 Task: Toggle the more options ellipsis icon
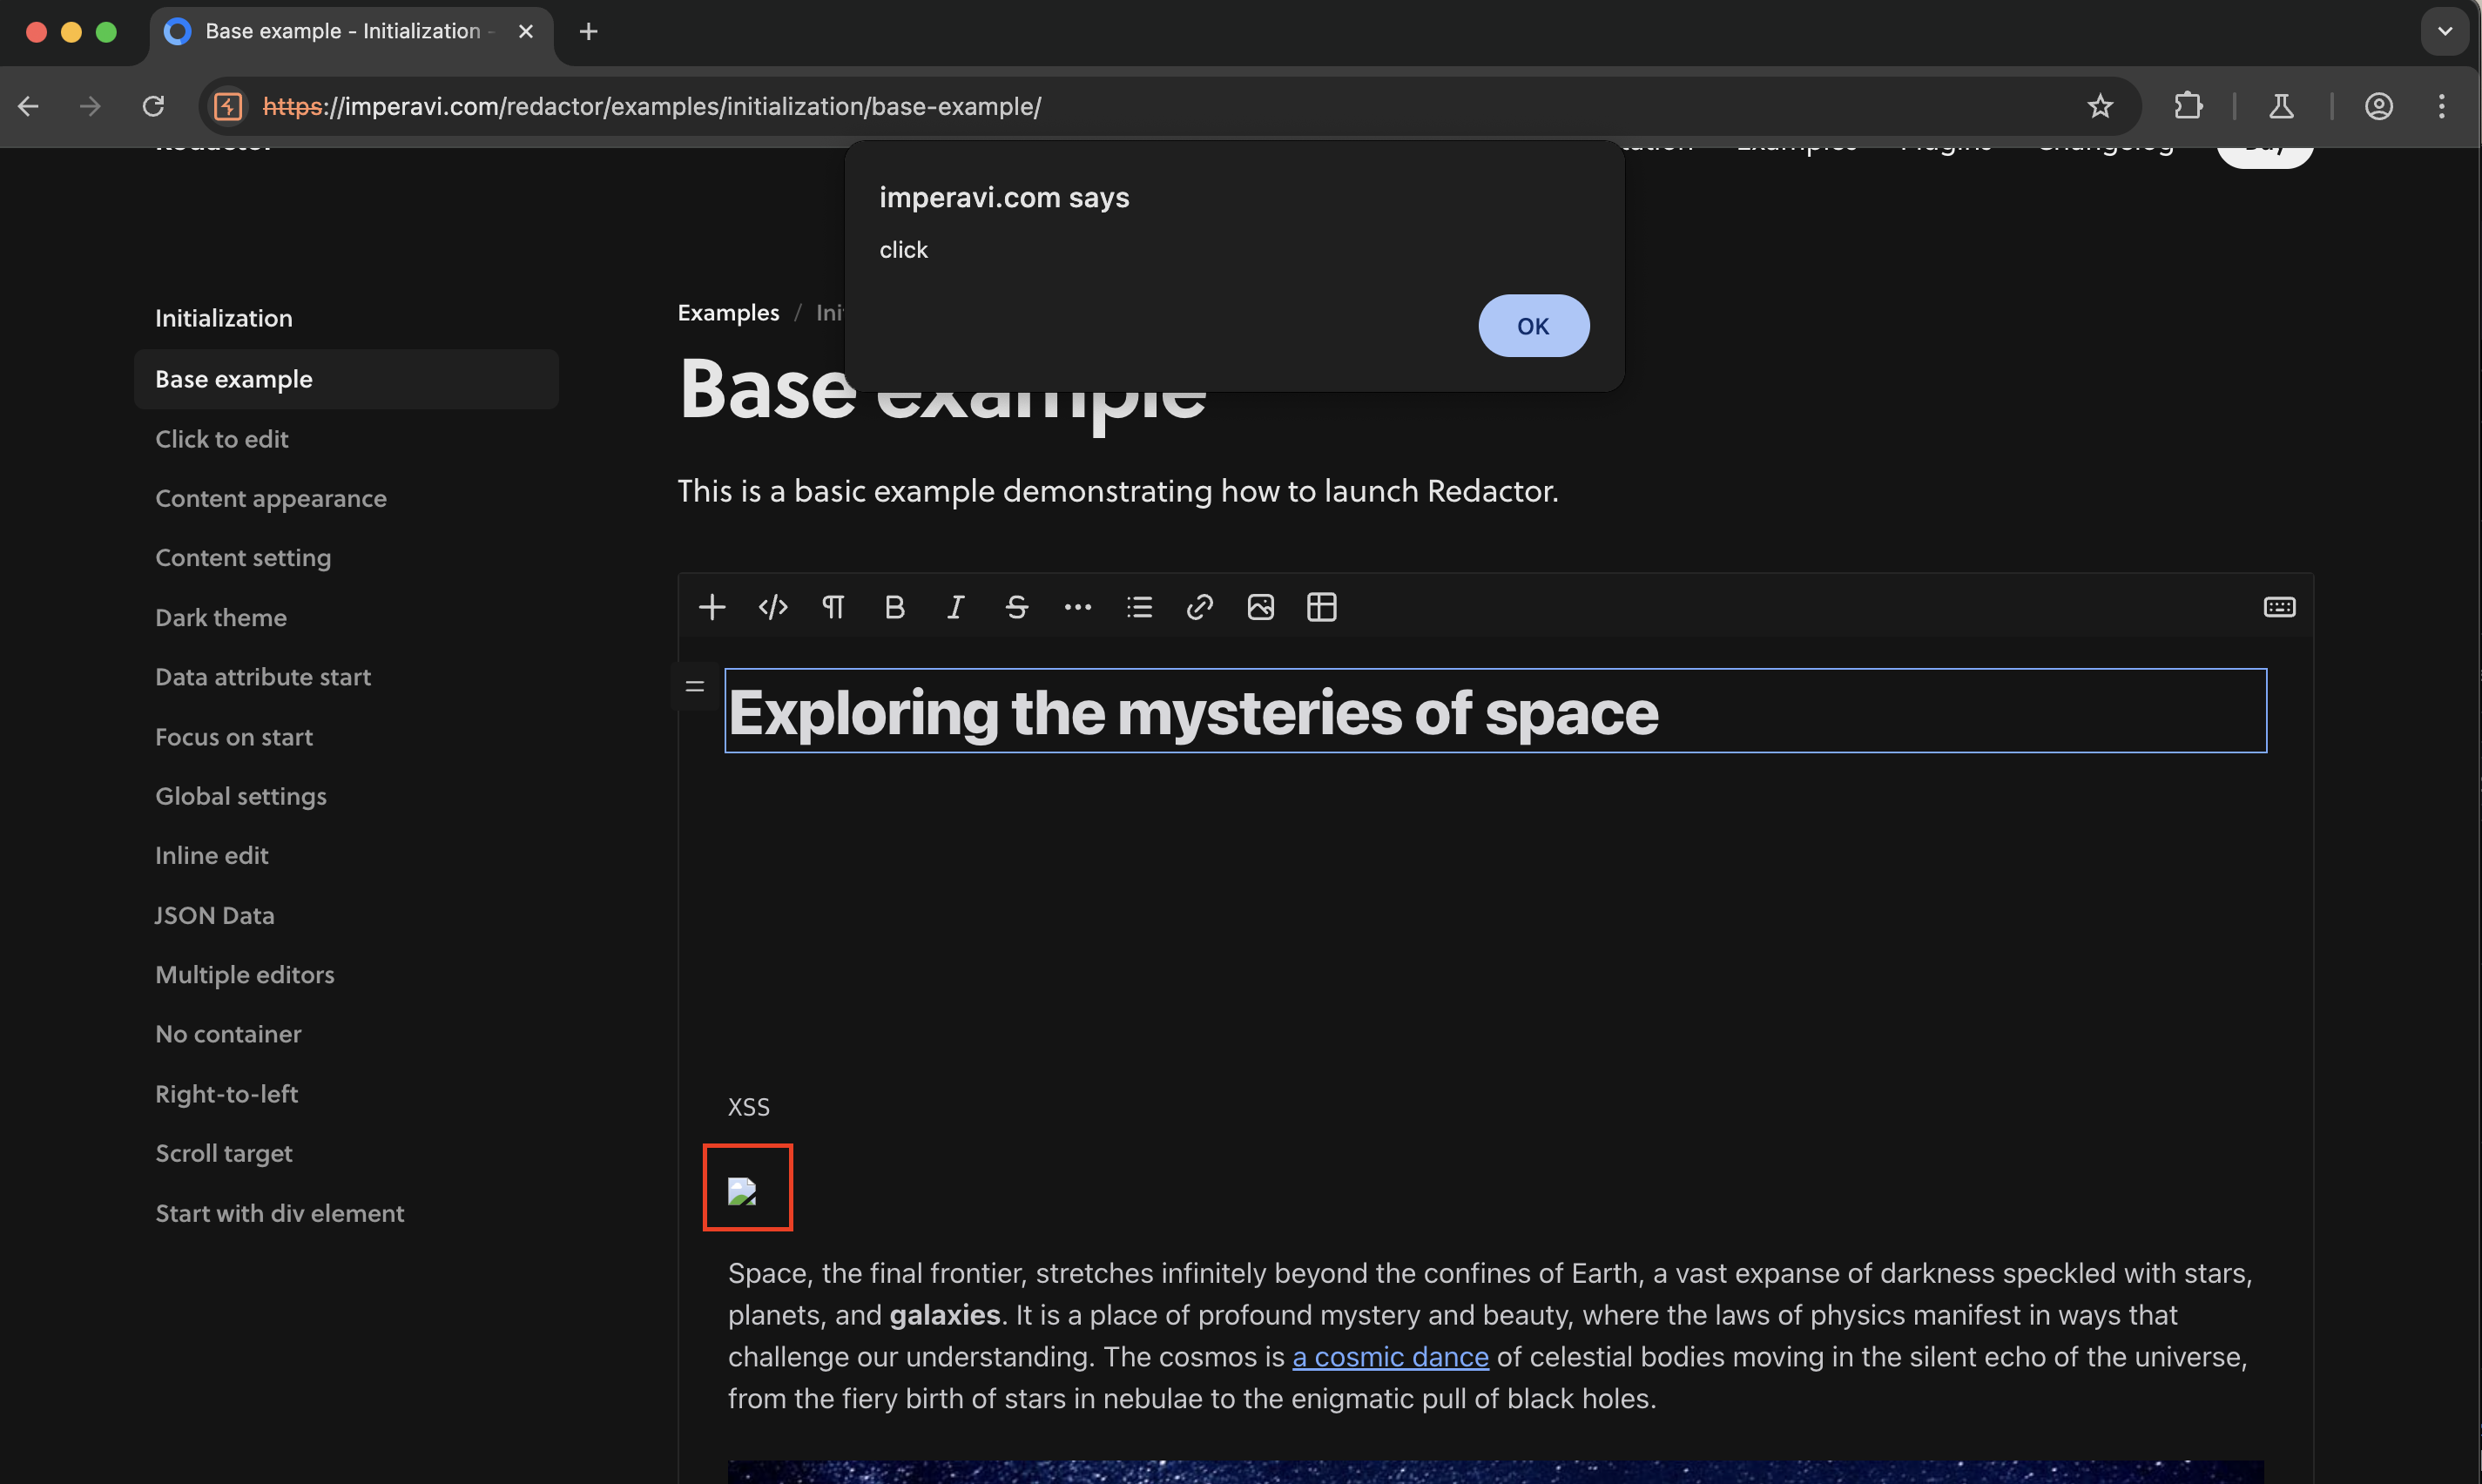click(1077, 608)
